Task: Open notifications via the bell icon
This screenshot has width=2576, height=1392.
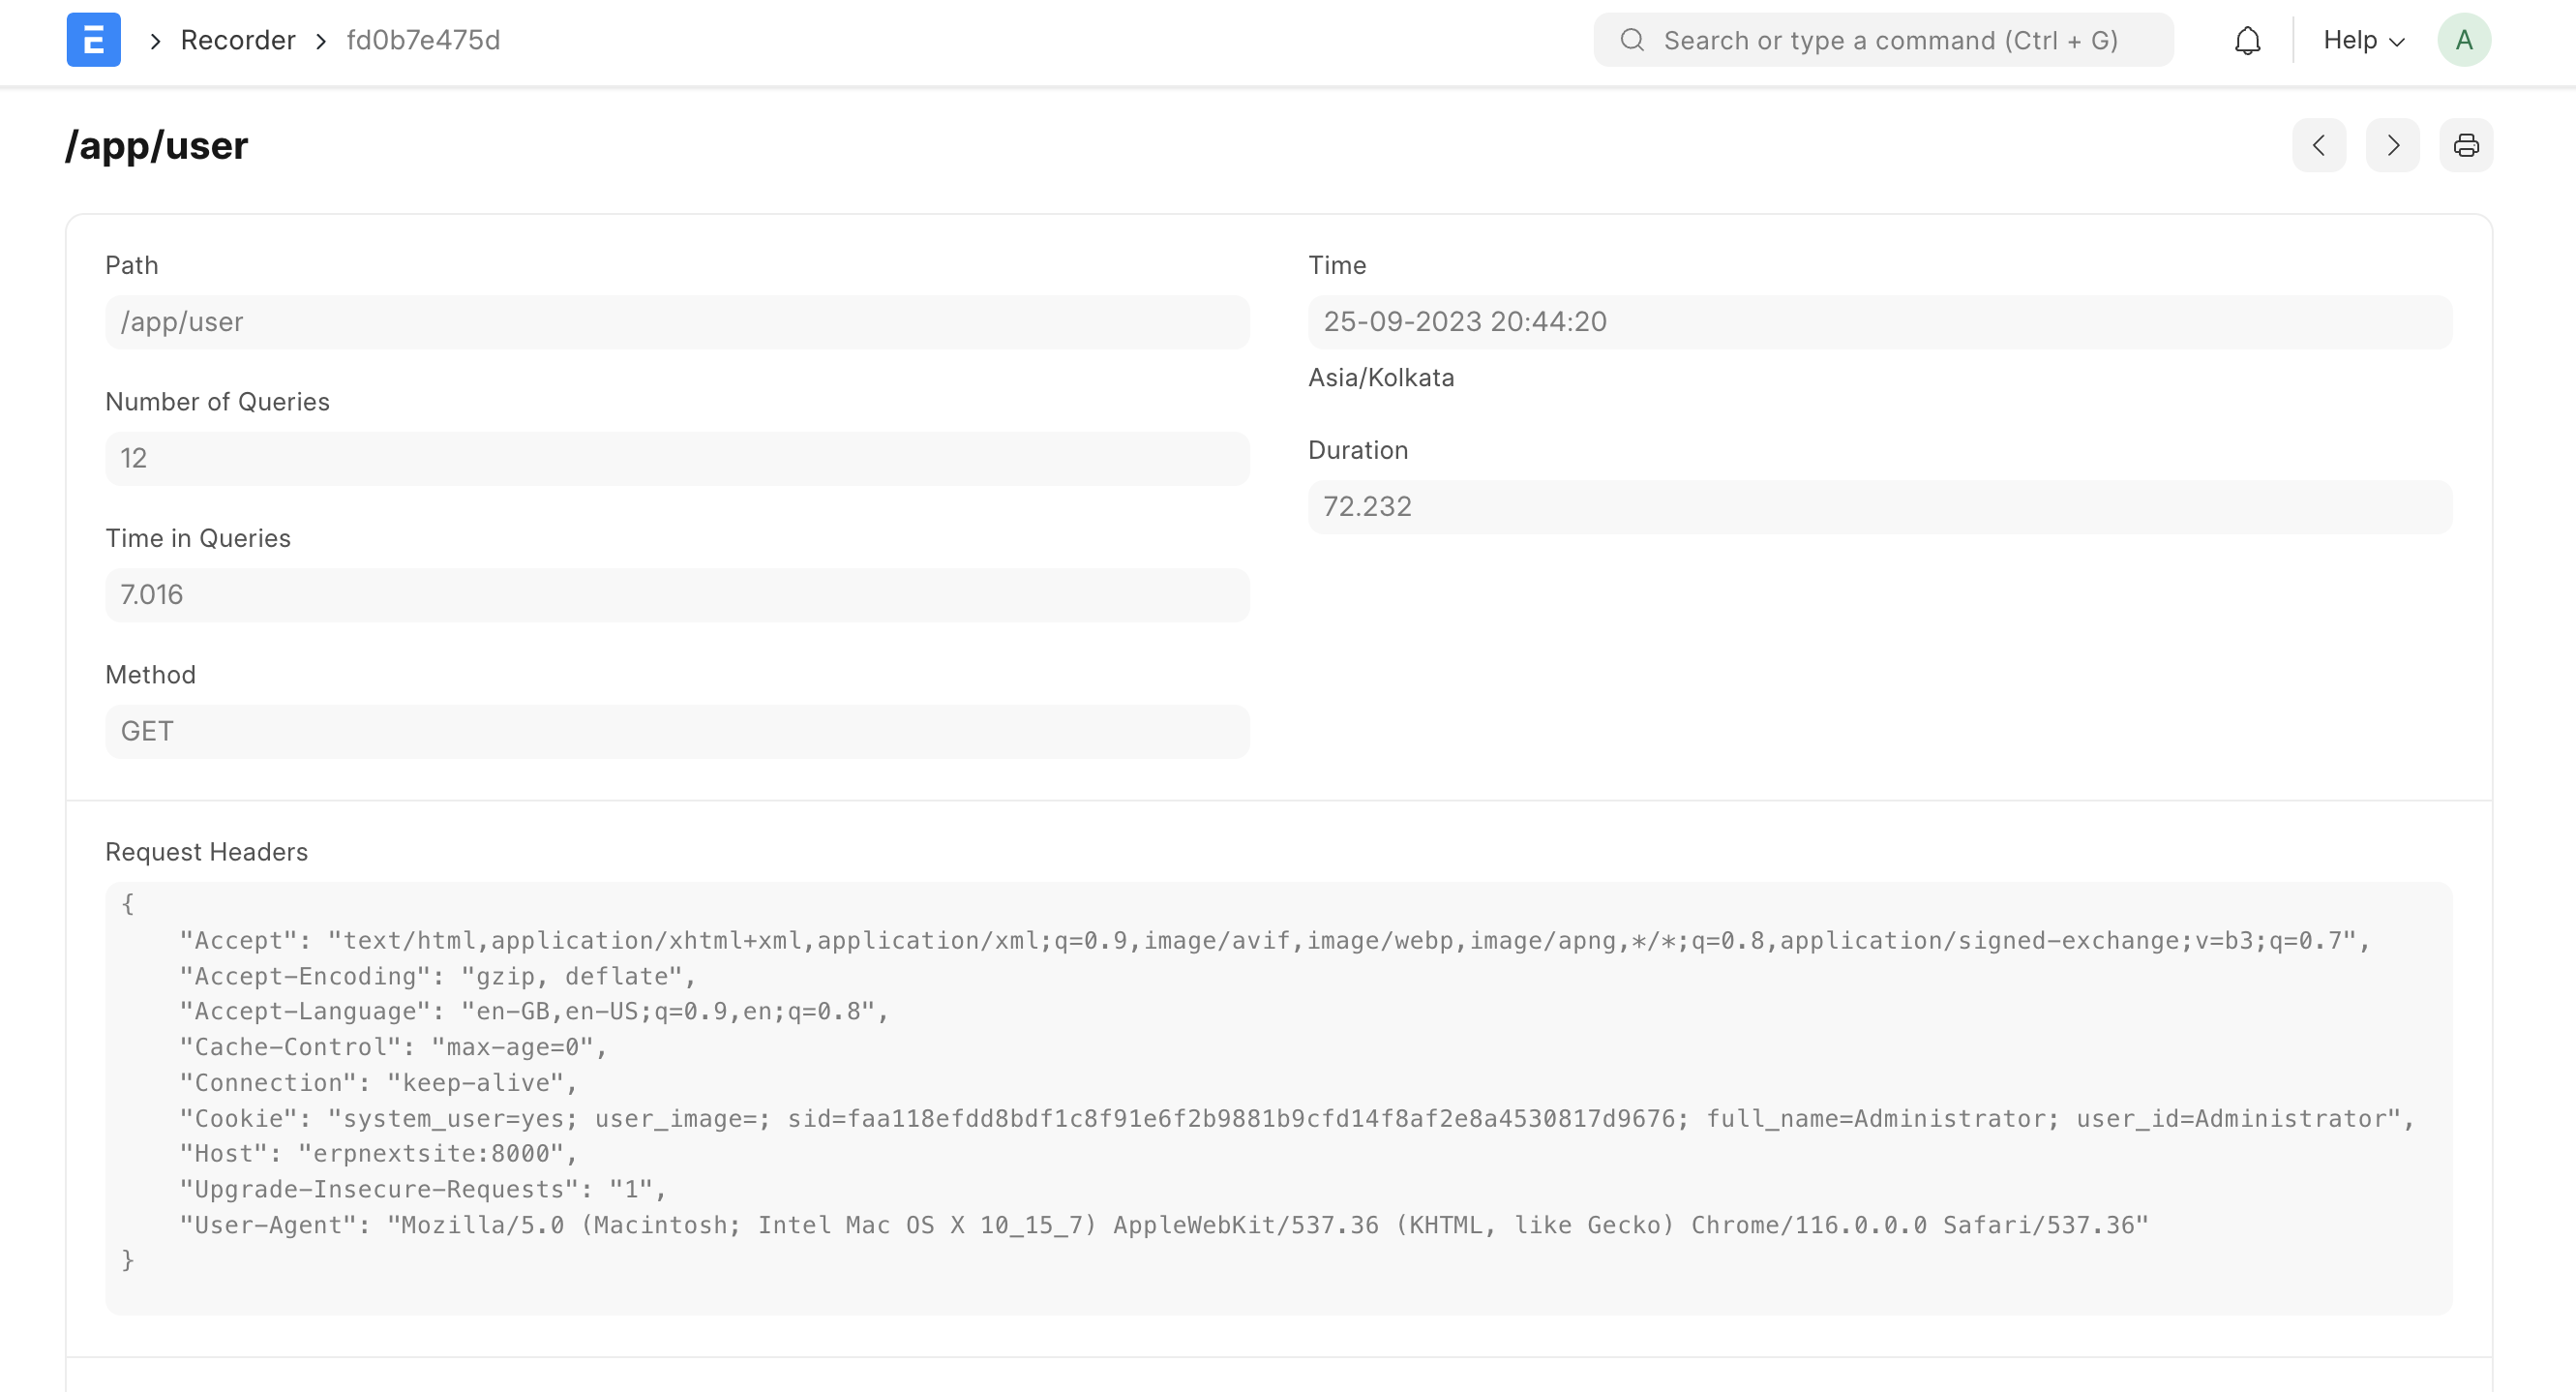Action: click(2247, 40)
